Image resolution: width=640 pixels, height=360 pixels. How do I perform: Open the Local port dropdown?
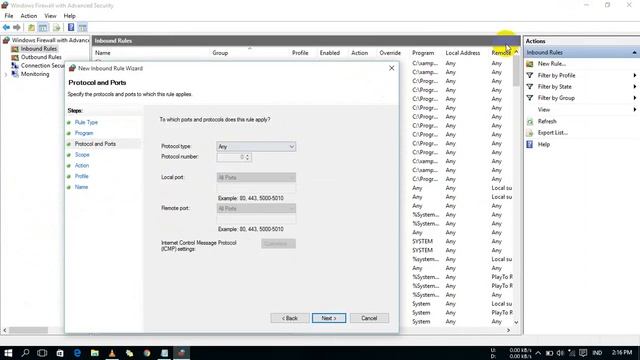[256, 178]
